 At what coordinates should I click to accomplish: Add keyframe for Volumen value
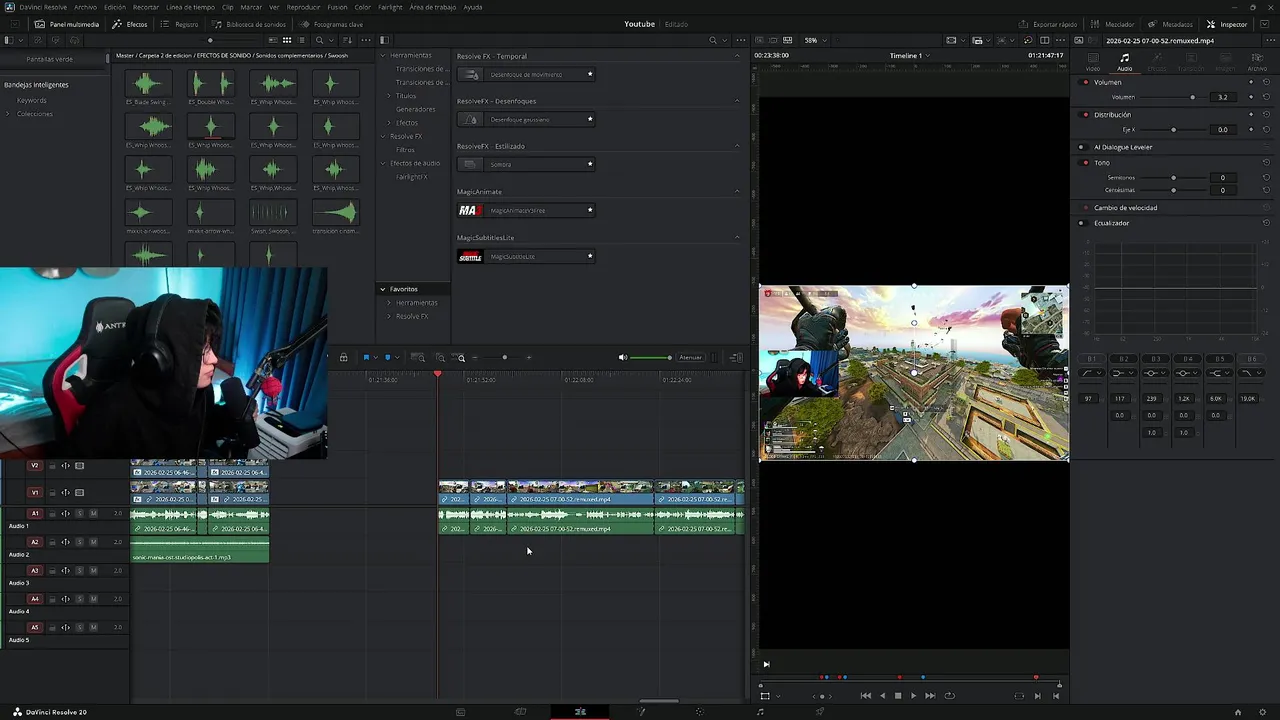click(x=1250, y=97)
